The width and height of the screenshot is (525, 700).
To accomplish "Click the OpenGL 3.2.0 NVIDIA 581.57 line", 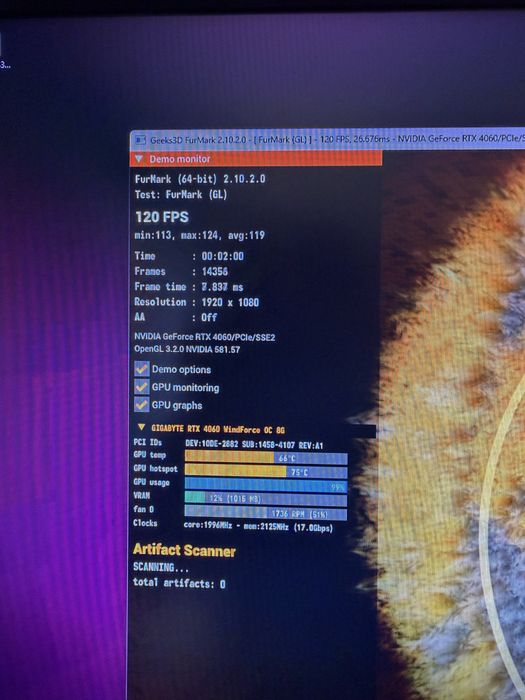I will pos(187,350).
